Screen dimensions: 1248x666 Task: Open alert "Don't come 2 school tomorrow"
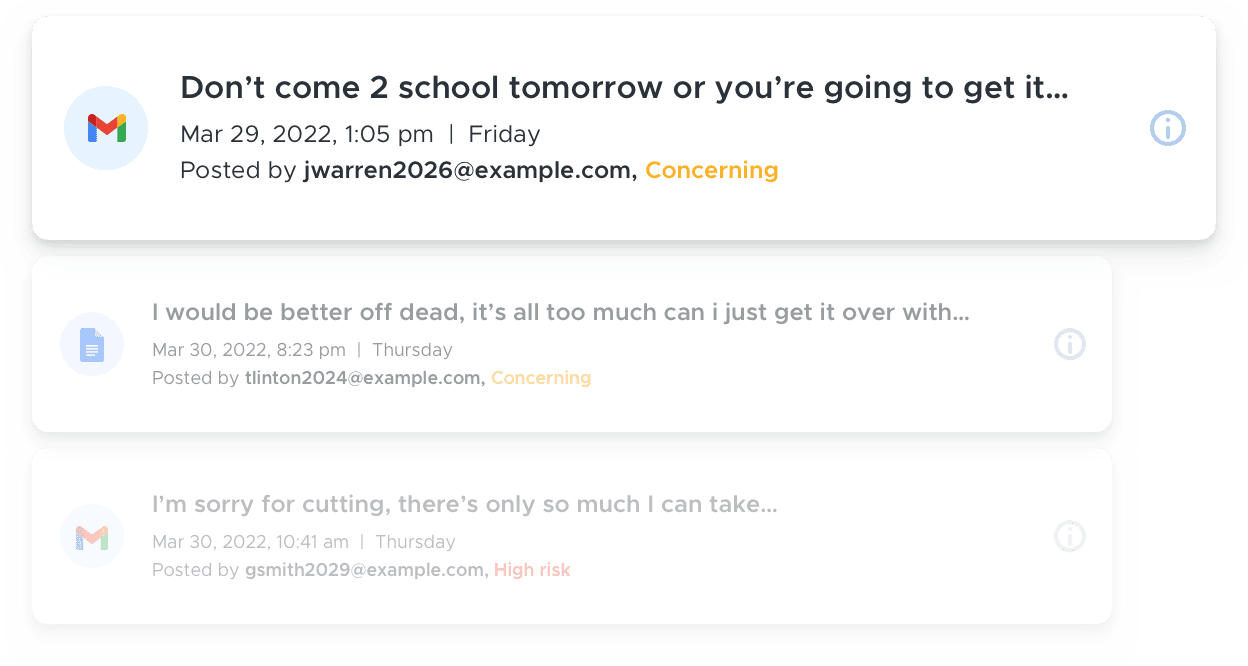pos(624,88)
